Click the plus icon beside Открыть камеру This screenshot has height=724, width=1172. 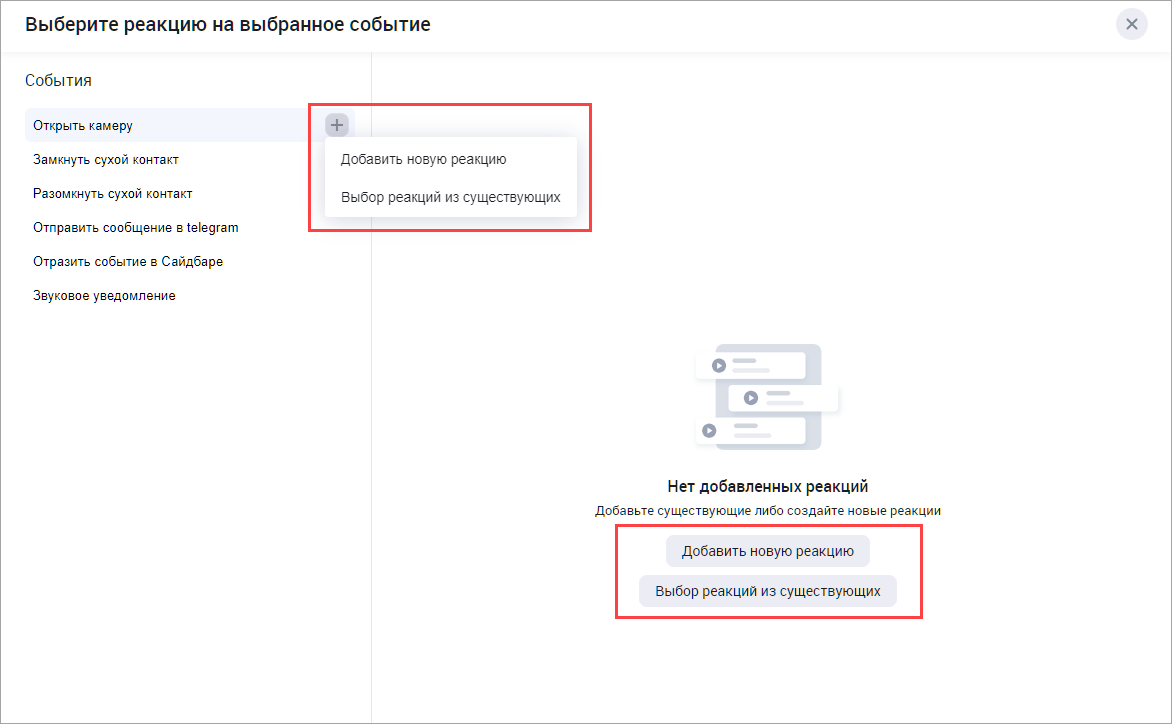337,125
